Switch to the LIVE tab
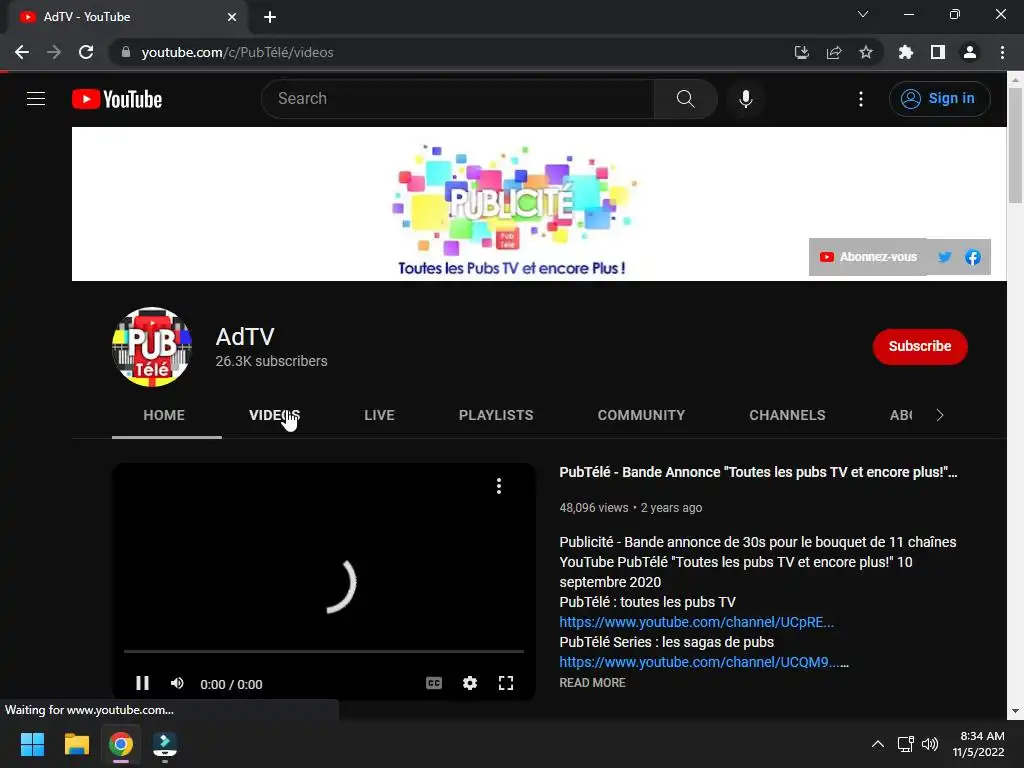The image size is (1024, 768). (x=379, y=415)
